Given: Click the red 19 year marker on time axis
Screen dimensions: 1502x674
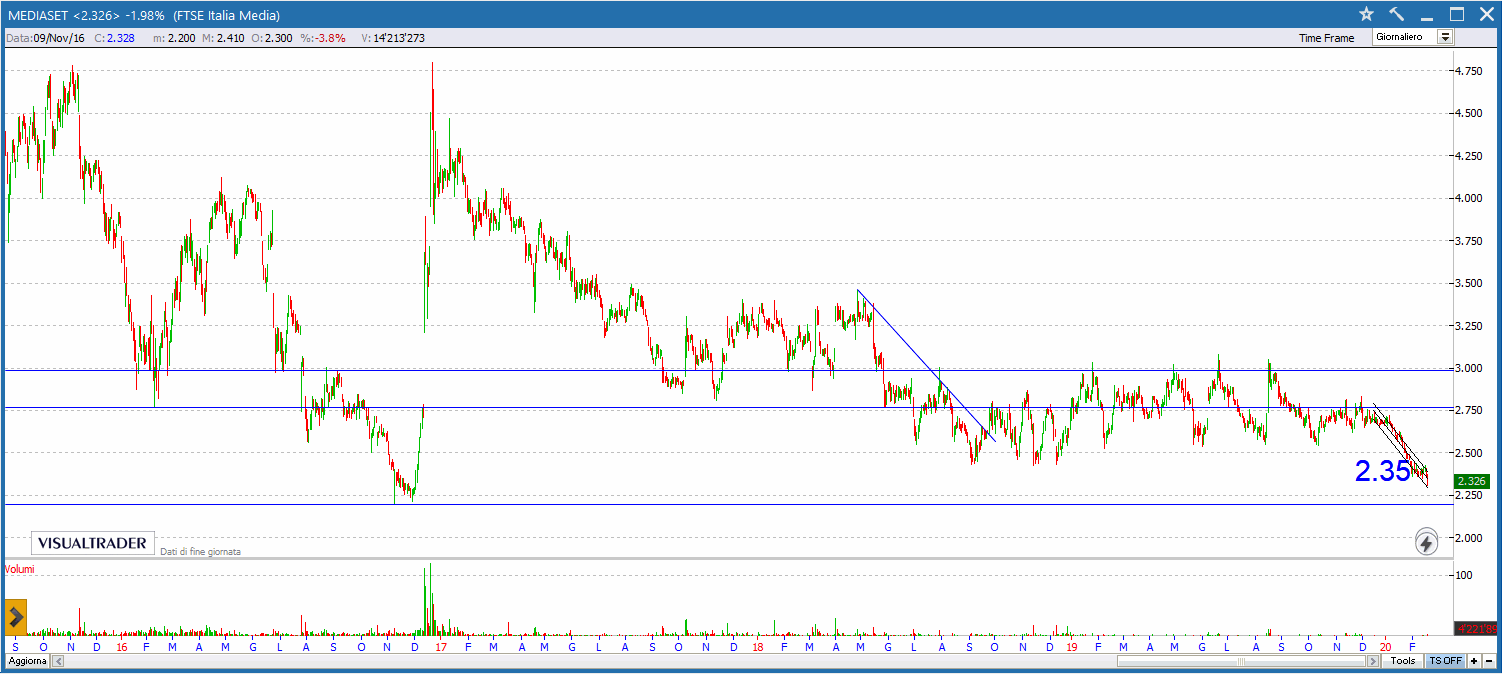Looking at the screenshot, I should (x=1072, y=646).
